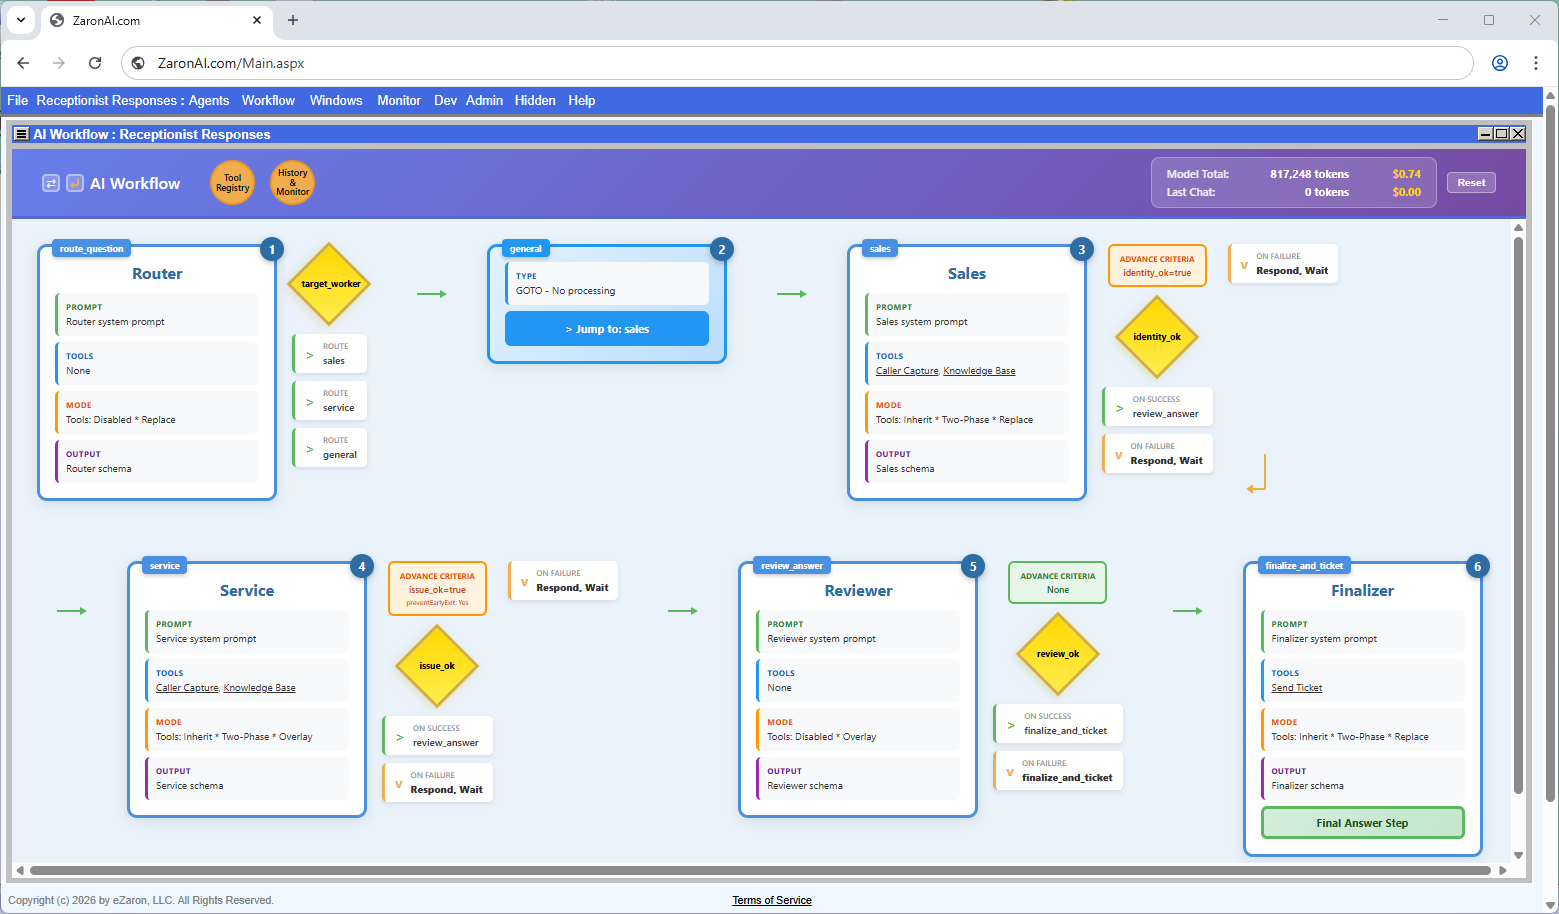Click the browser reload icon

click(x=95, y=63)
